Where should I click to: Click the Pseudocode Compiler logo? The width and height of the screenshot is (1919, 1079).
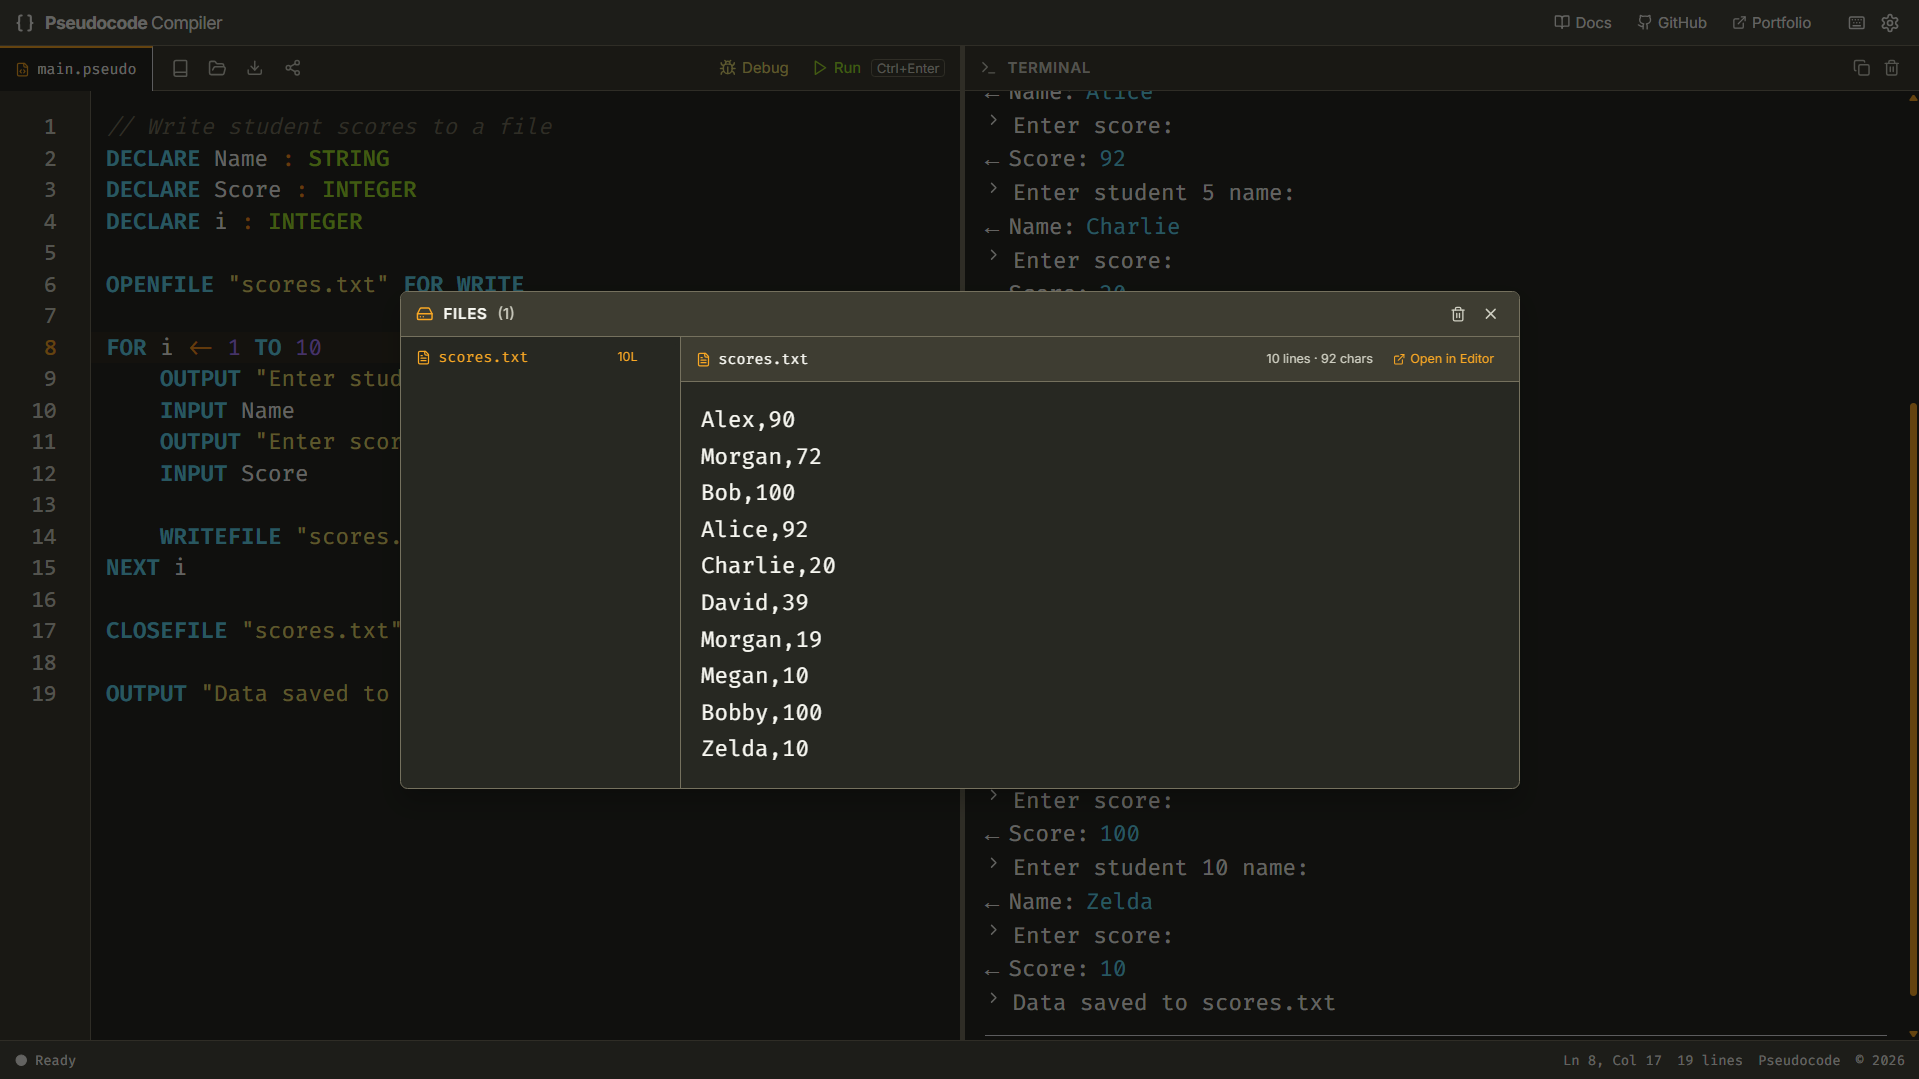coord(119,23)
